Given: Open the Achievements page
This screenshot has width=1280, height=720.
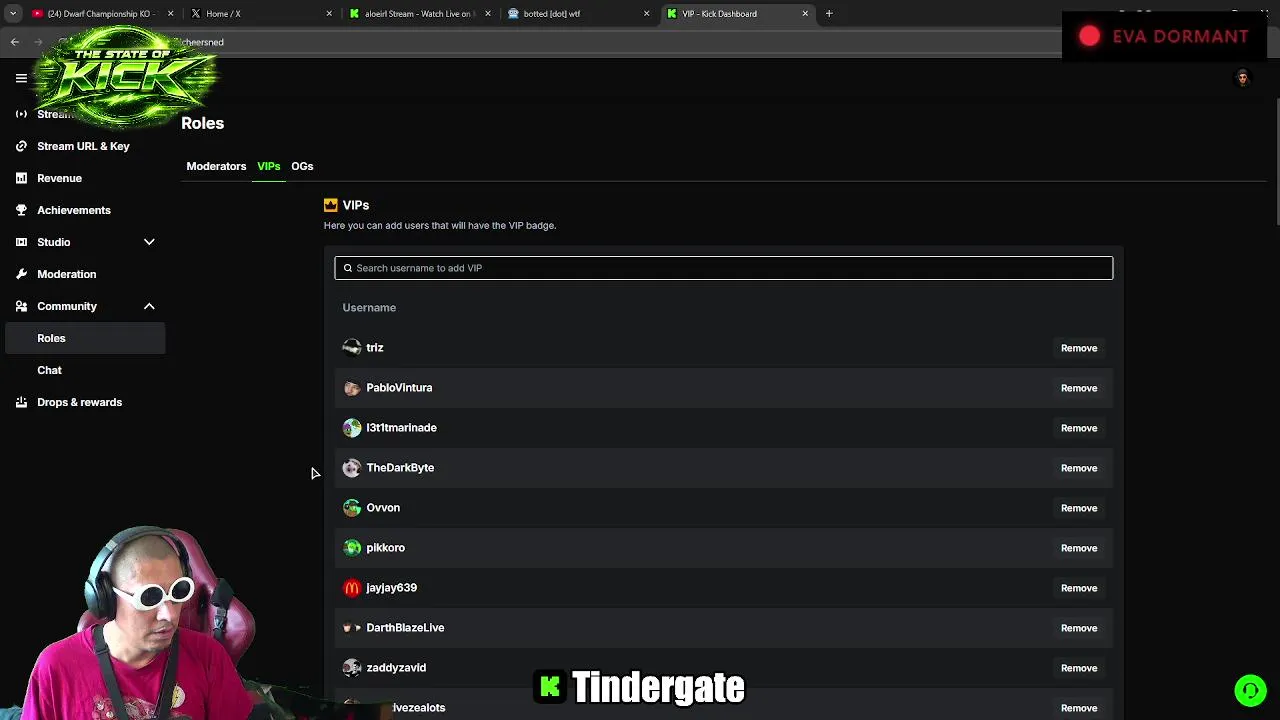Looking at the screenshot, I should pyautogui.click(x=74, y=210).
